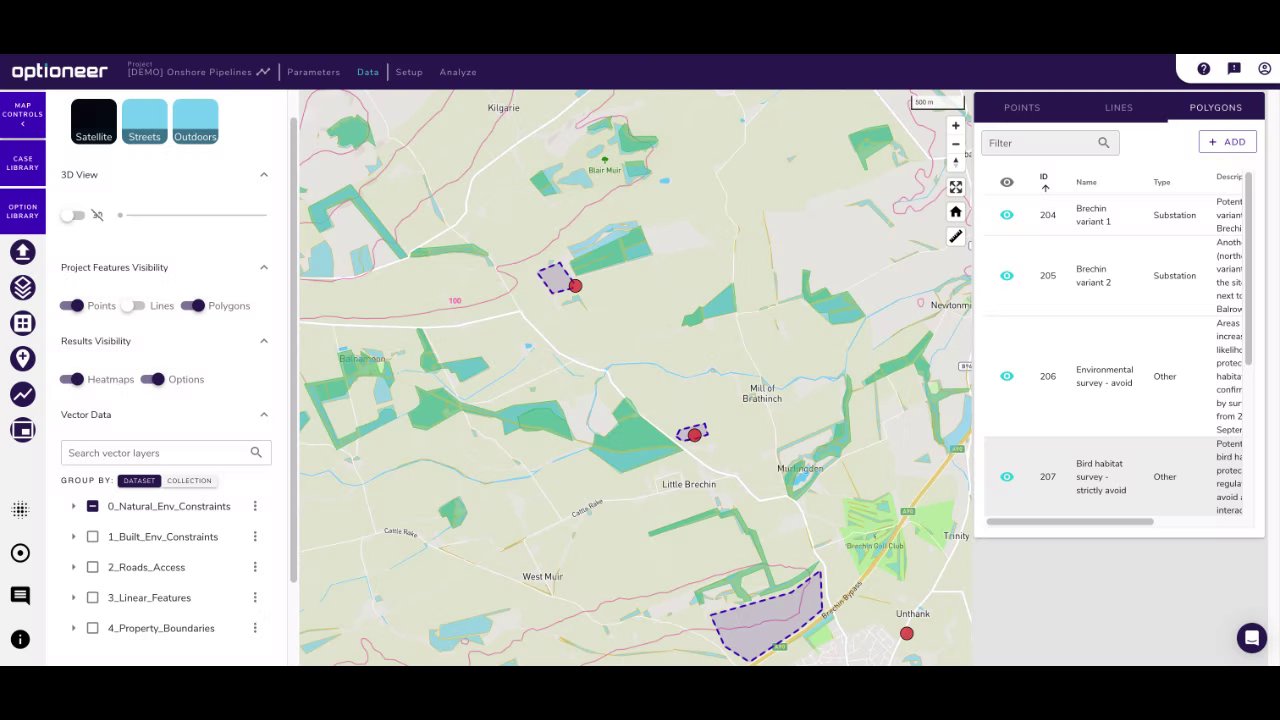The image size is (1280, 720).
Task: Expand 4_Property_Boundaries tree arrow
Action: point(73,628)
